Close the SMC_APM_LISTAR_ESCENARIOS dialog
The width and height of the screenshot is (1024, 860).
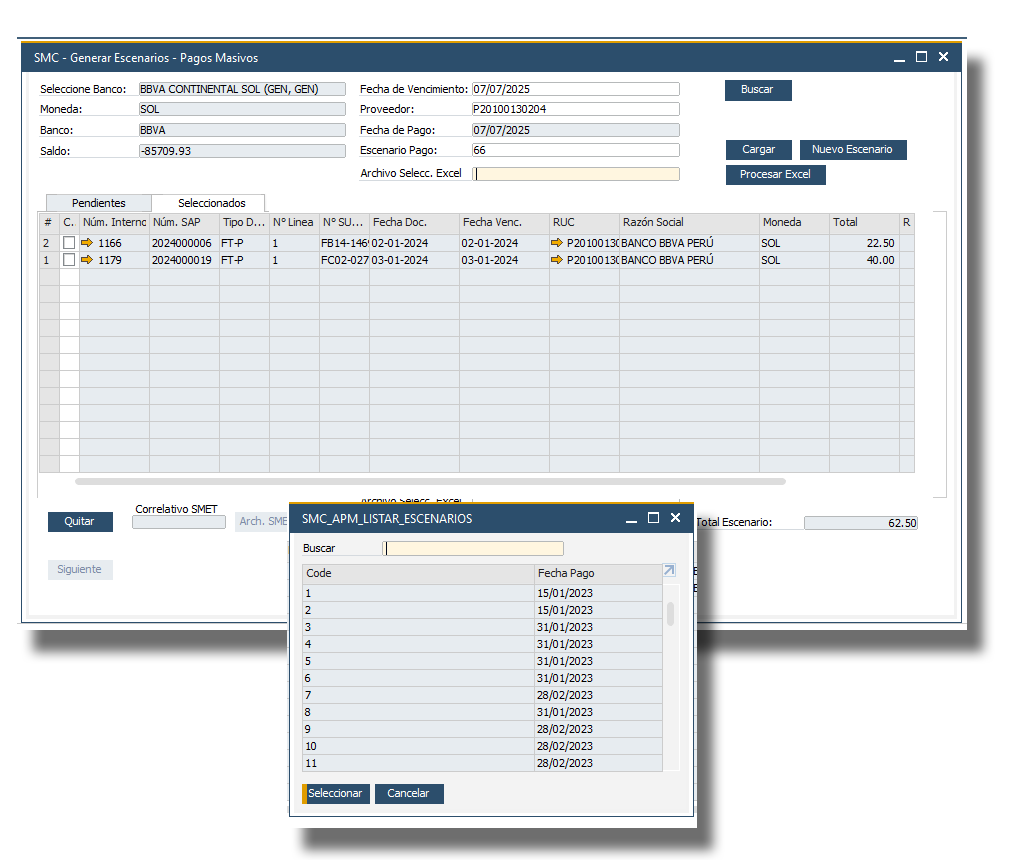pos(676,518)
